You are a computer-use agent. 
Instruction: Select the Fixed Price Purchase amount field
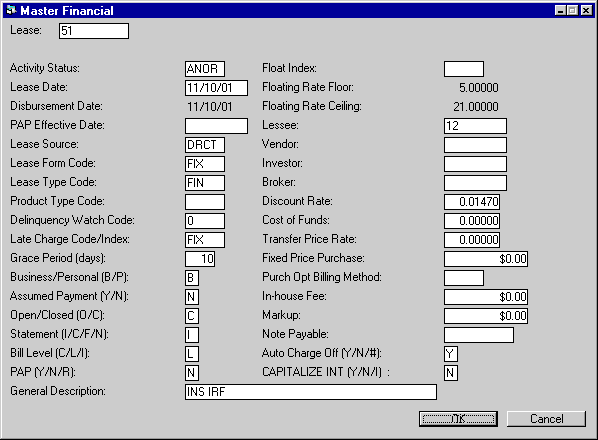[x=486, y=259]
